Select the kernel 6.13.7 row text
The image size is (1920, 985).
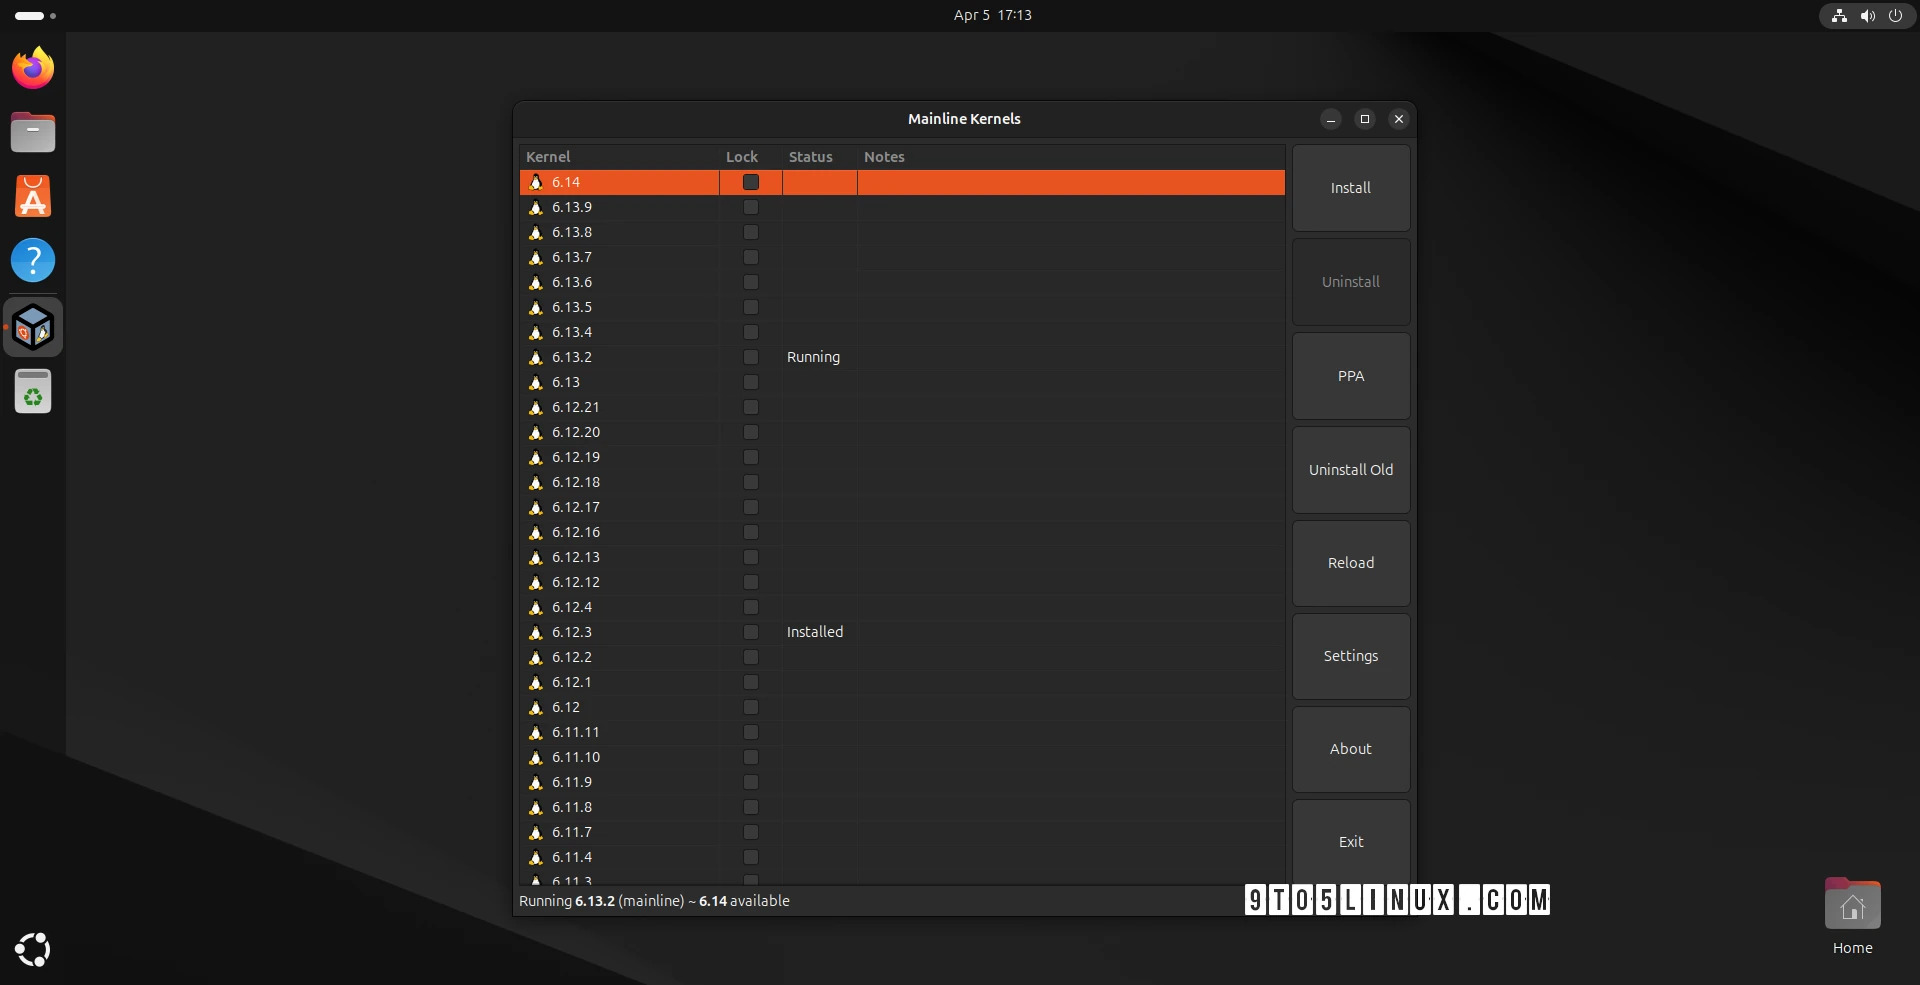pos(572,257)
